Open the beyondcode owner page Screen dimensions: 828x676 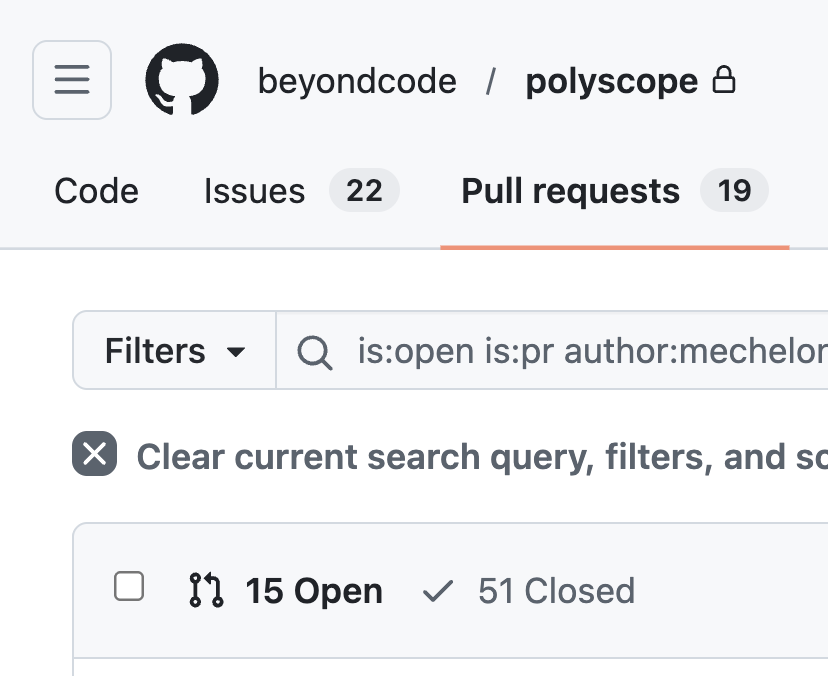[x=357, y=81]
